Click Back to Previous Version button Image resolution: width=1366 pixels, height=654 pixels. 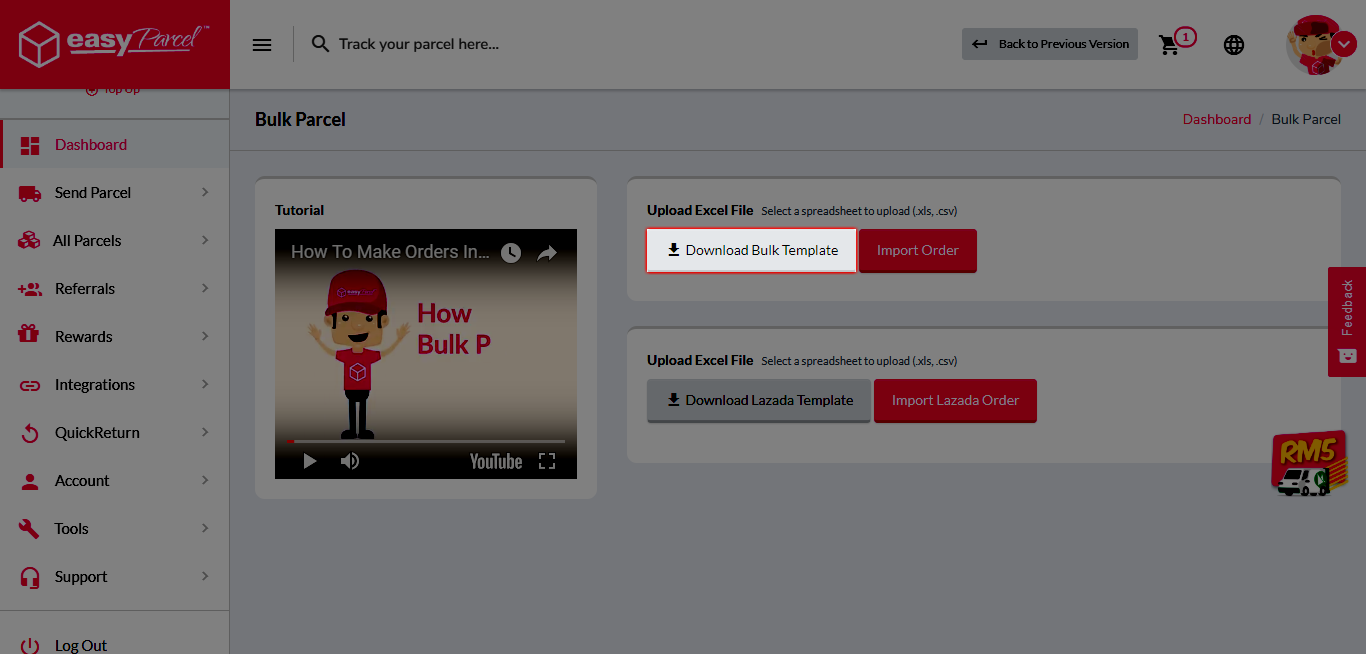[x=1050, y=44]
